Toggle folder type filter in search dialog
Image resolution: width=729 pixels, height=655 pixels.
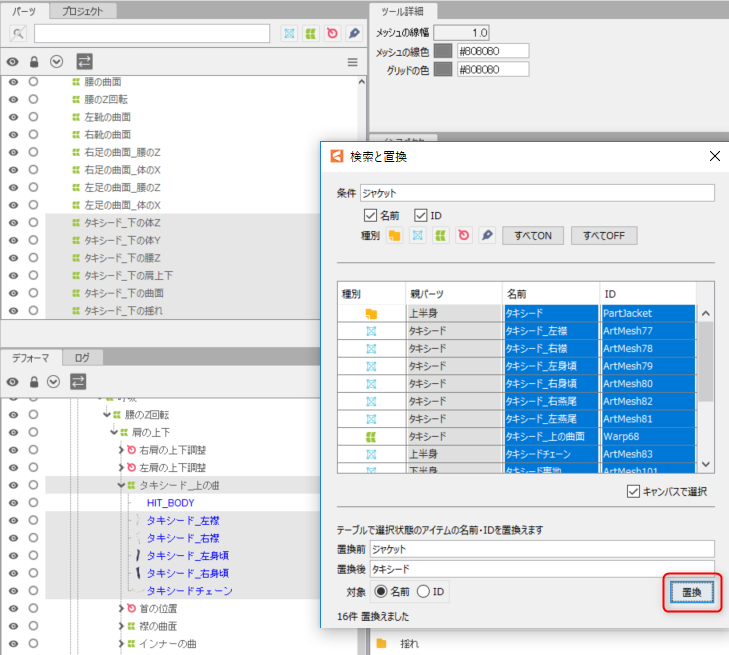coord(394,236)
